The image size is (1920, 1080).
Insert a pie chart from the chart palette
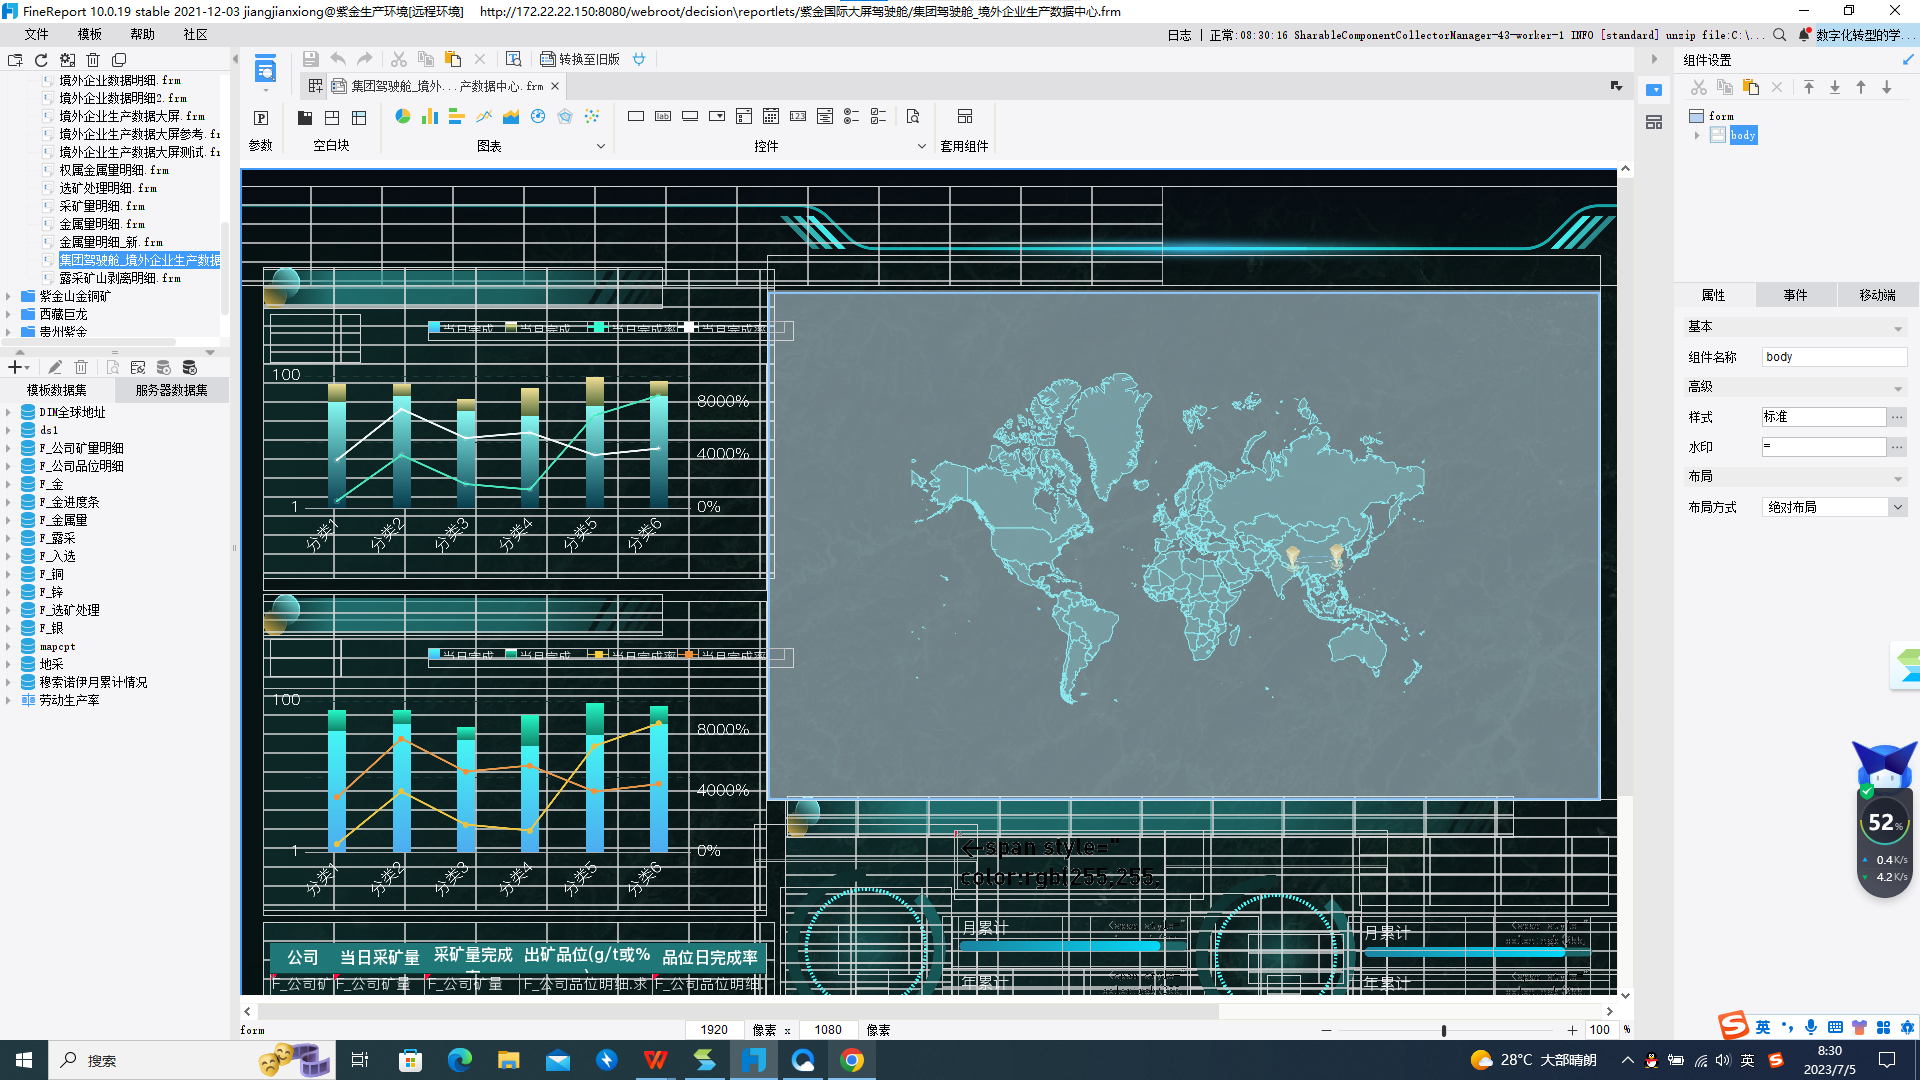pos(403,116)
